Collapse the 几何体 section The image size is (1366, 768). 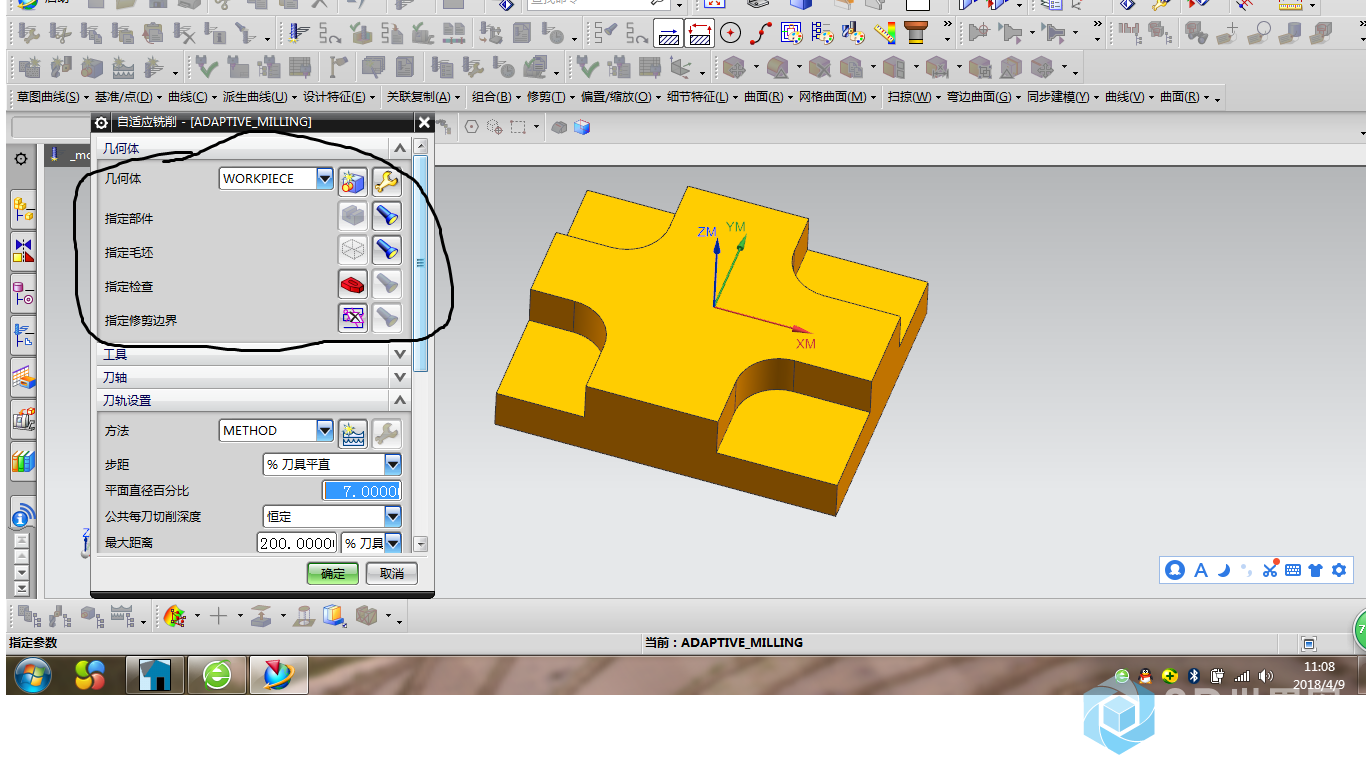(399, 148)
